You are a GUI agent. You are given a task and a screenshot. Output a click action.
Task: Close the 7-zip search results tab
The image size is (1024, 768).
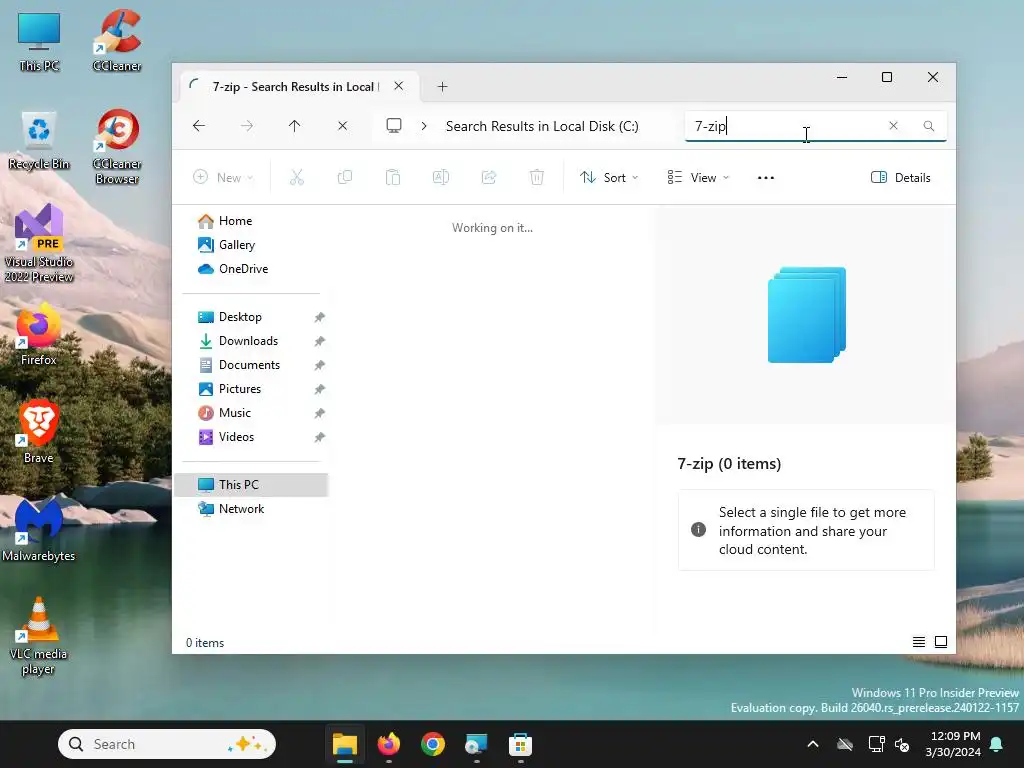coord(398,86)
